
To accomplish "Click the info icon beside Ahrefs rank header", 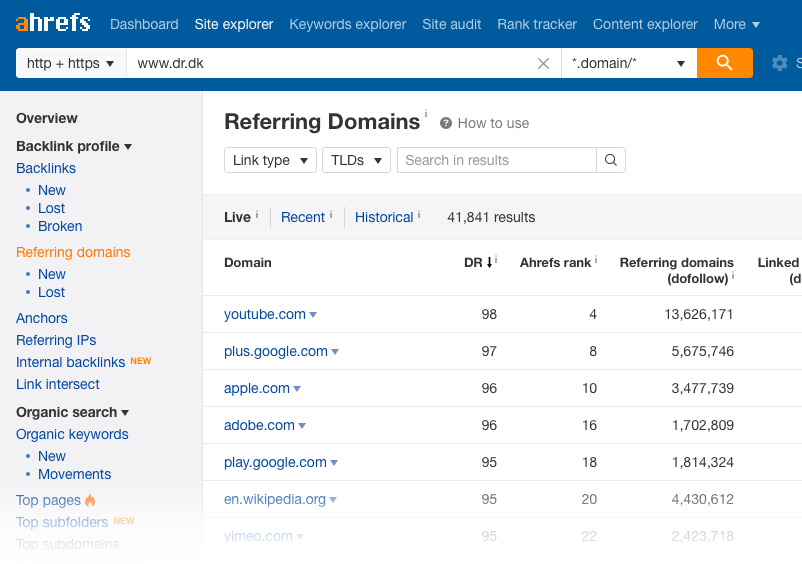I will click(595, 260).
